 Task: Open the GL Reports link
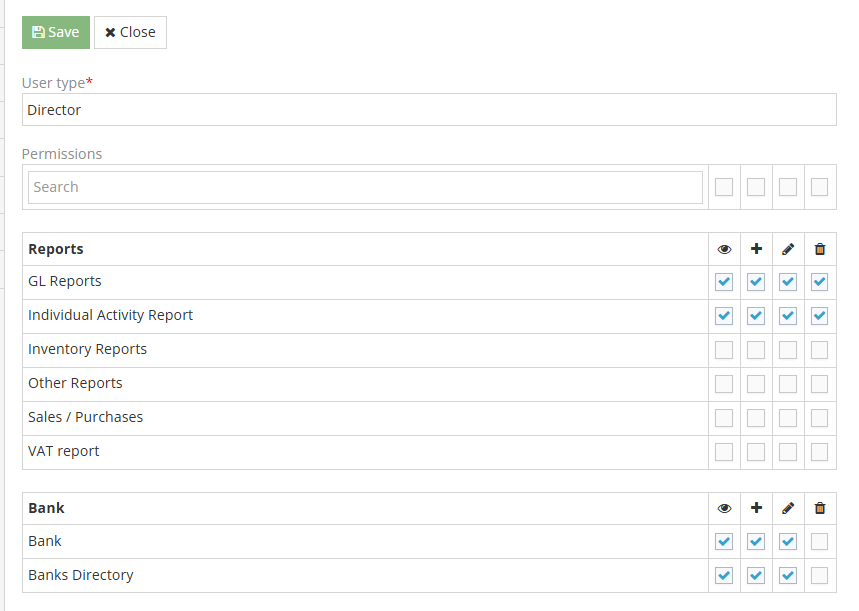(65, 281)
